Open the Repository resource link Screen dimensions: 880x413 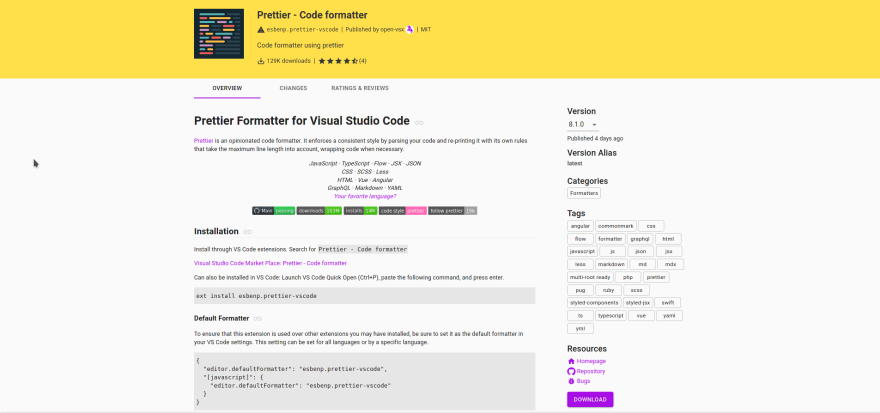pyautogui.click(x=591, y=371)
